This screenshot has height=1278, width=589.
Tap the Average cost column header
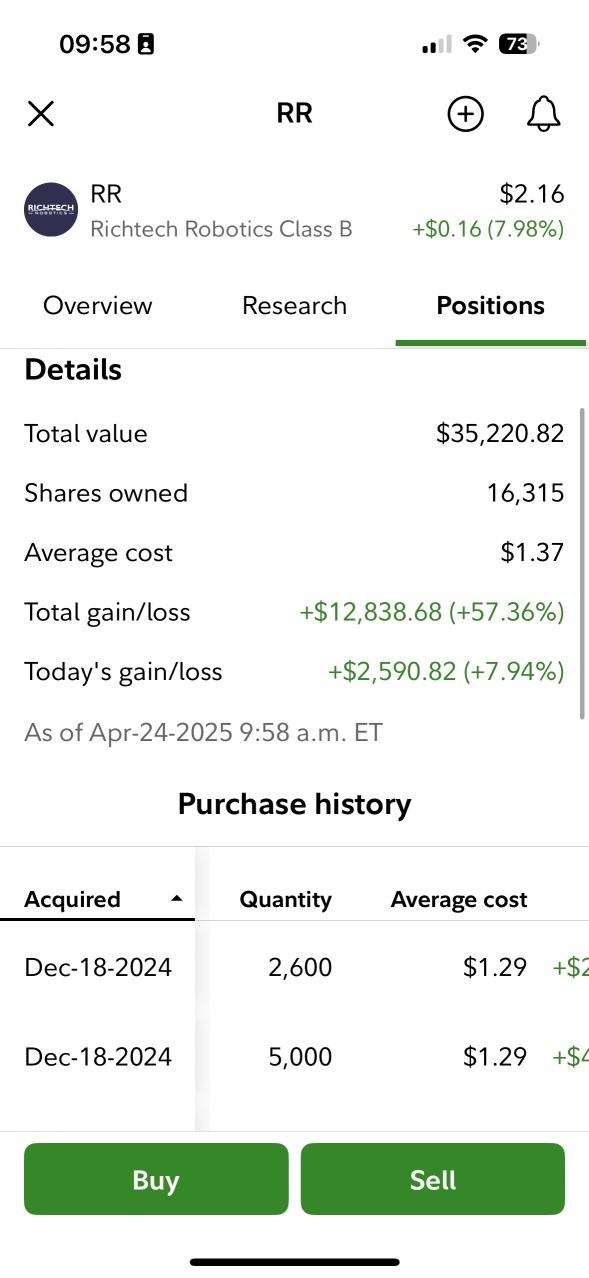[459, 900]
